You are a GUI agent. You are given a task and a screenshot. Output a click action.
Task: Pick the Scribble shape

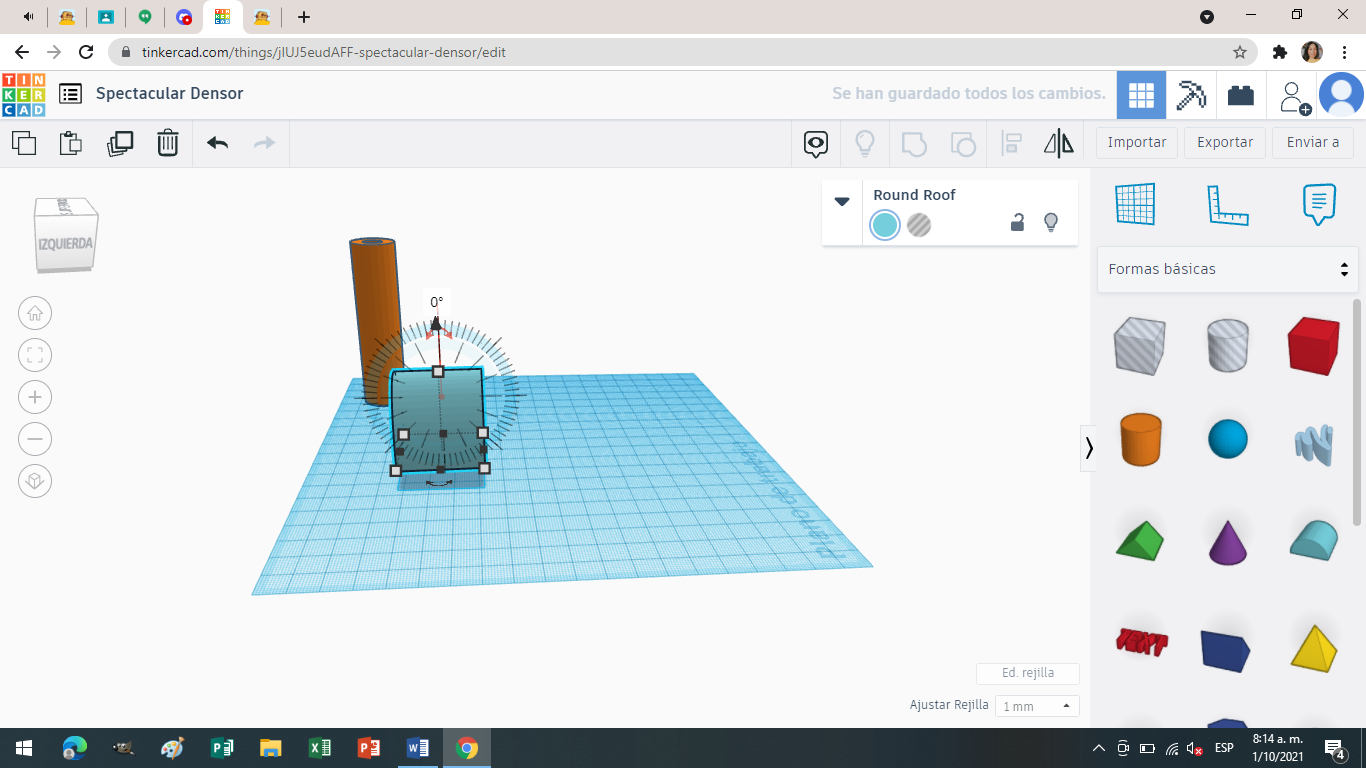(x=1314, y=444)
